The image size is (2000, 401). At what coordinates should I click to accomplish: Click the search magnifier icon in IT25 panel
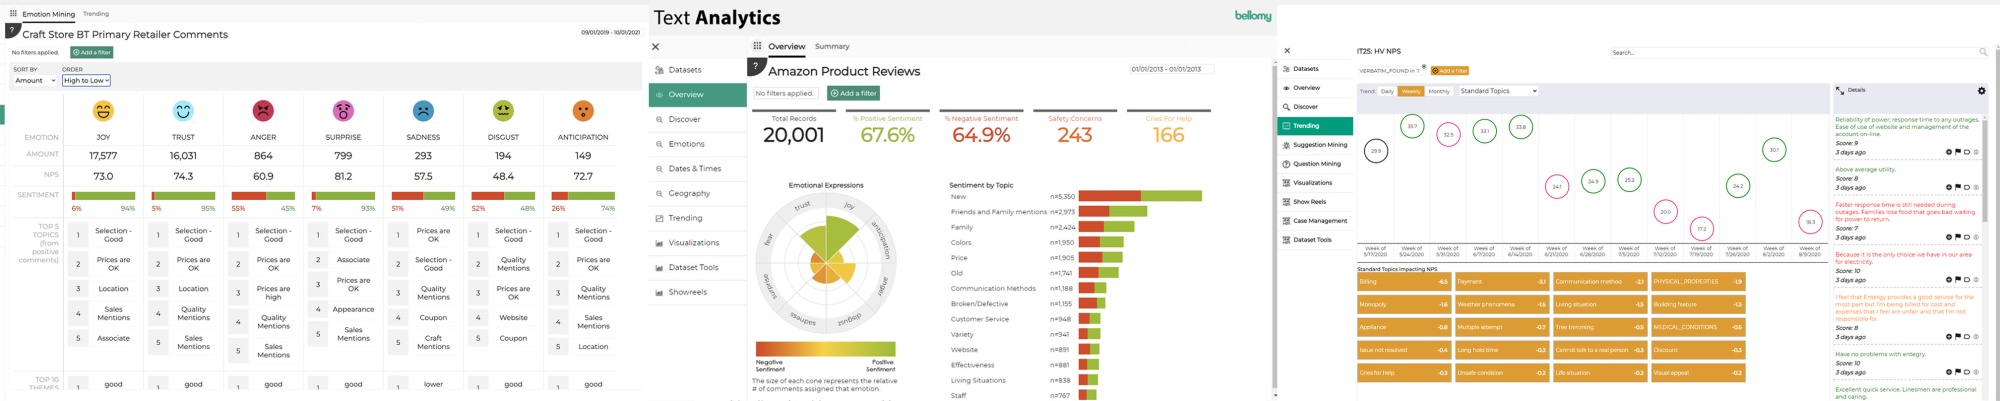[1983, 52]
